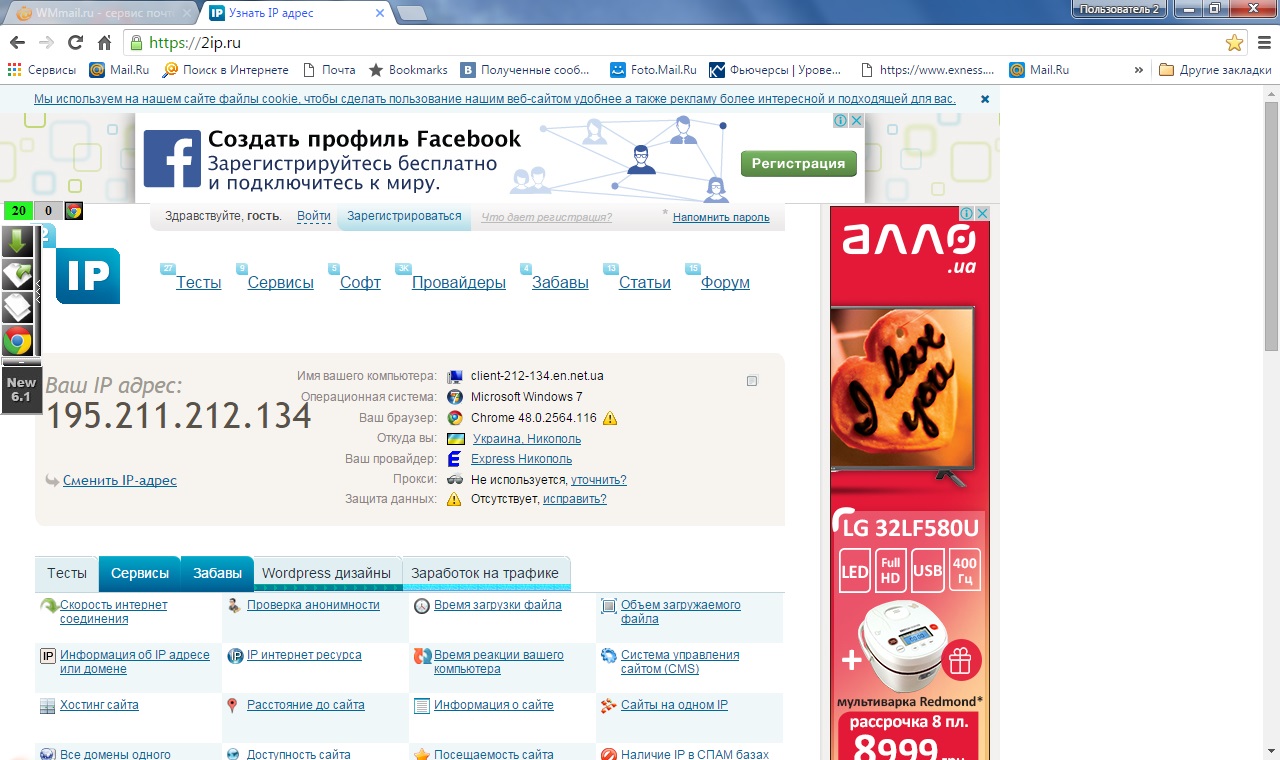1280x760 pixels.
Task: Open Скорость интернет соединения test
Action: pyautogui.click(x=114, y=612)
